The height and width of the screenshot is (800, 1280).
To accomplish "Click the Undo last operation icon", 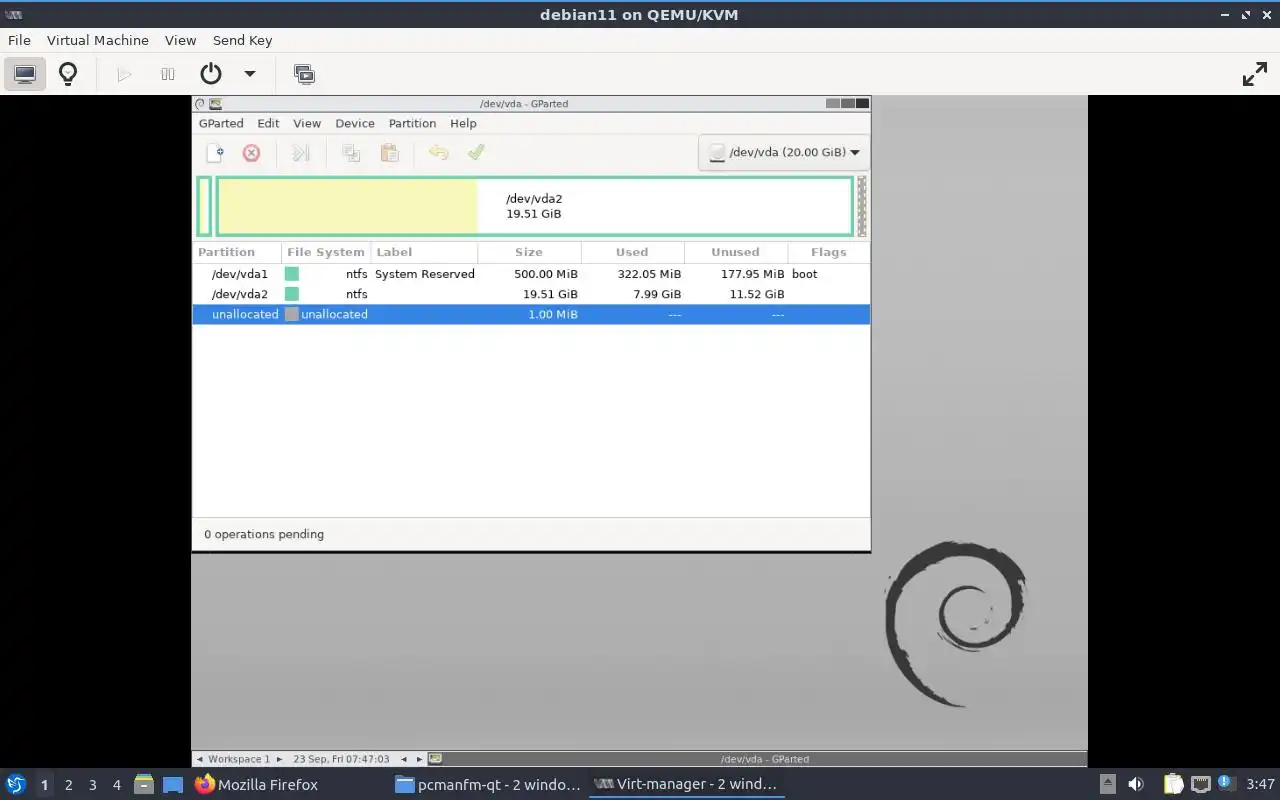I will tap(438, 152).
